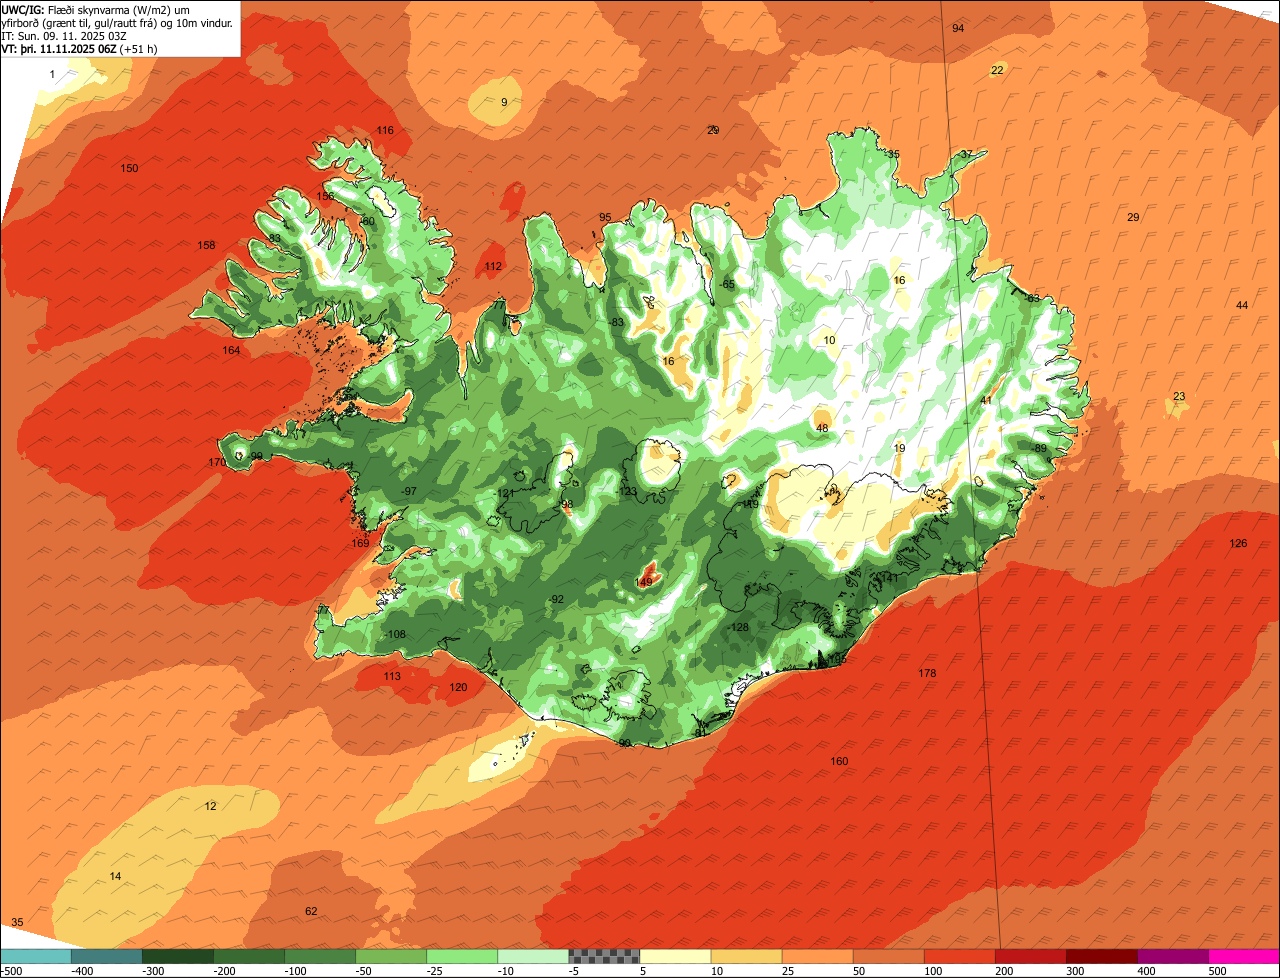The height and width of the screenshot is (978, 1280).
Task: Click the map value 164 in Breiðafjörður
Action: tap(231, 351)
